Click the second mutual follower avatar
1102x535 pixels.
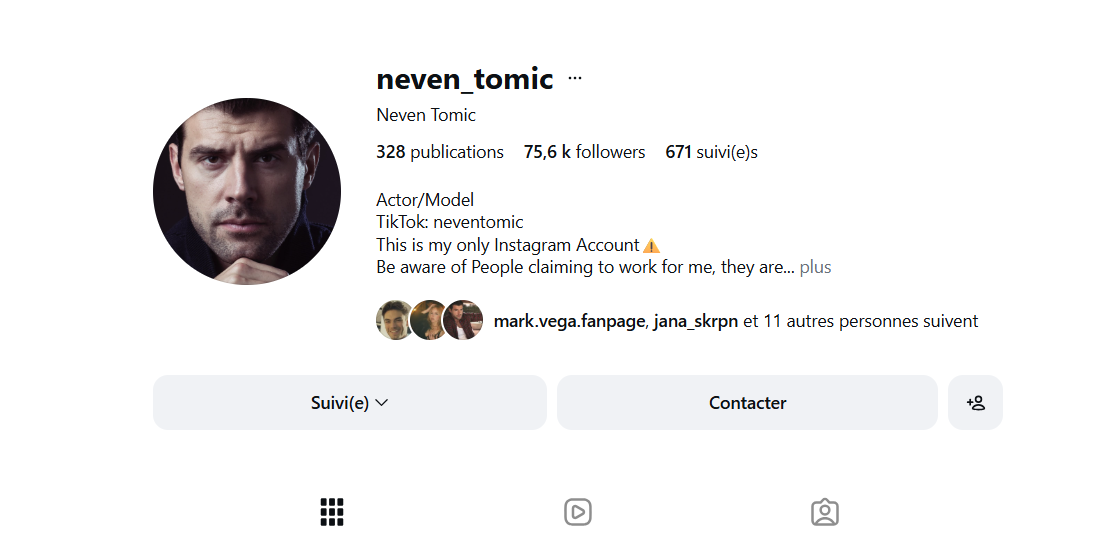click(428, 321)
